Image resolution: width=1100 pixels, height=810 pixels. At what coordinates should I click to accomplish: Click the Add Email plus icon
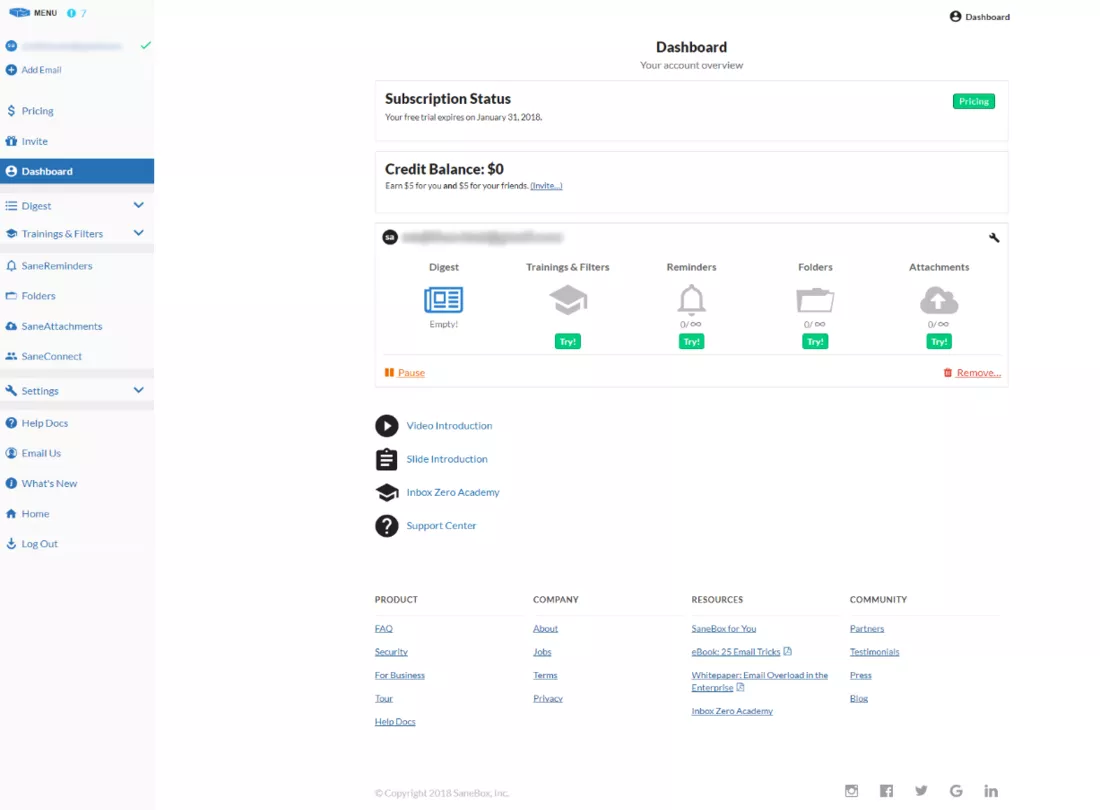[x=11, y=69]
